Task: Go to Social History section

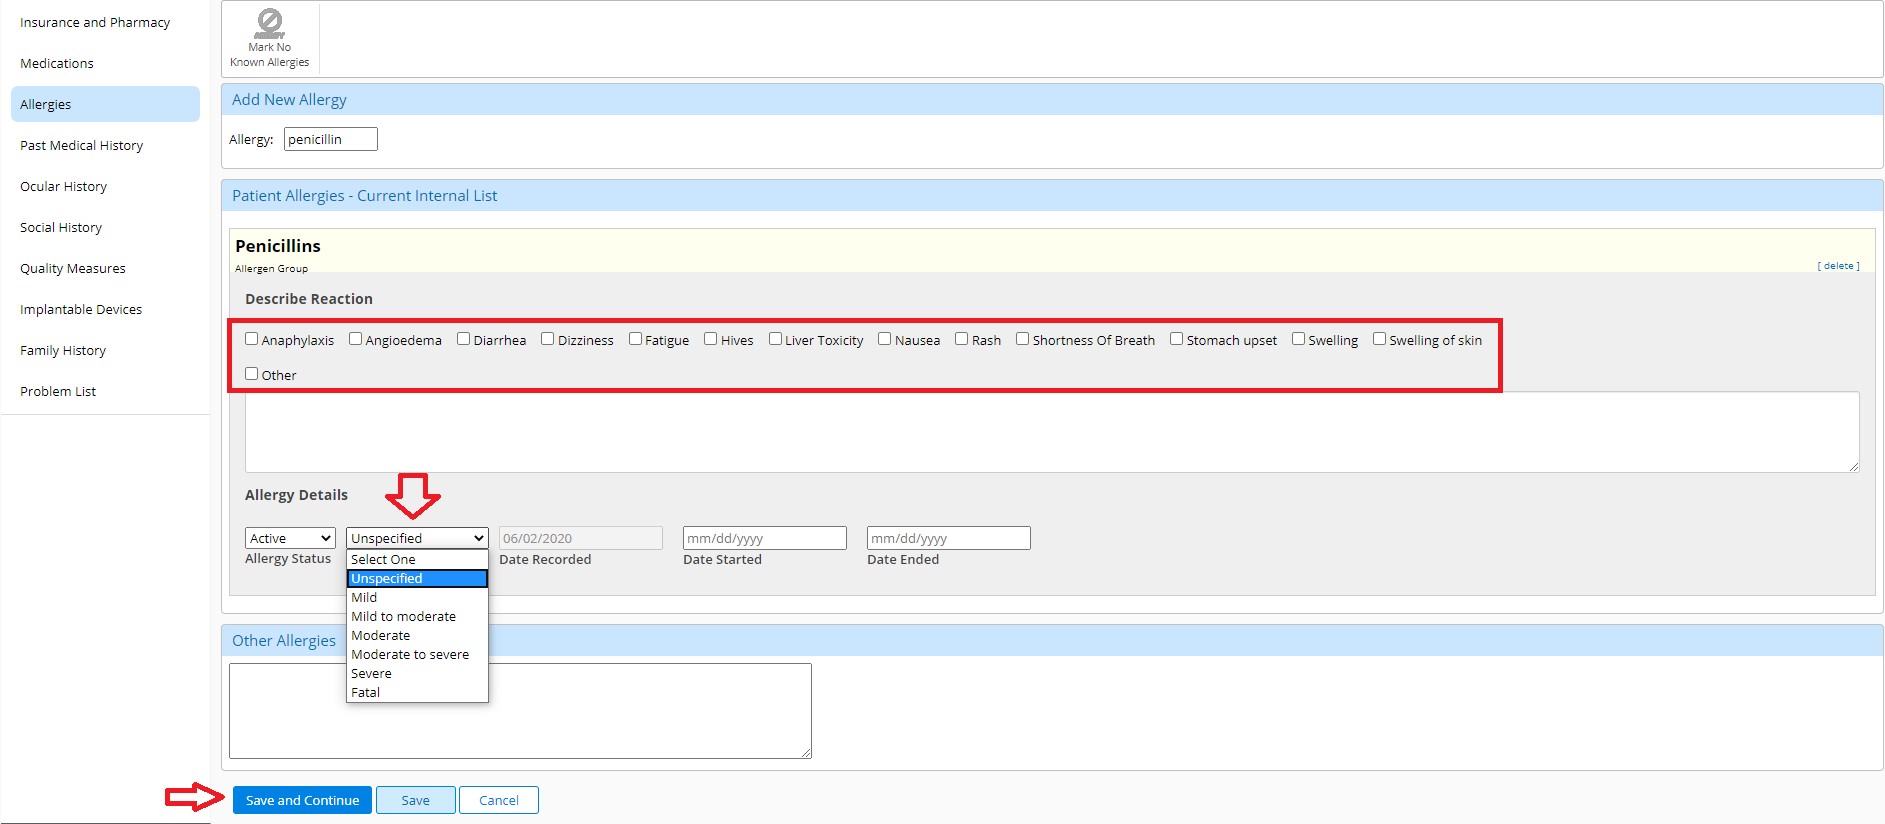Action: point(105,227)
